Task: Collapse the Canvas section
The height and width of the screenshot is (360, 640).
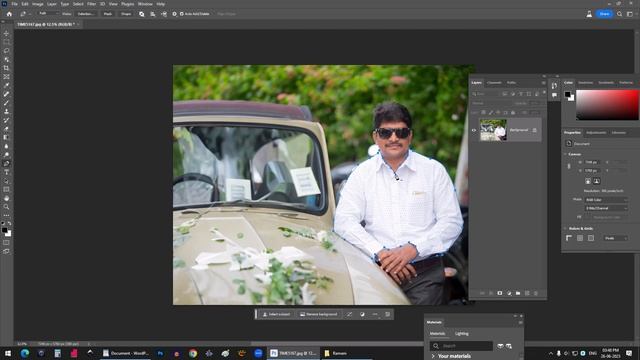Action: tap(565, 154)
